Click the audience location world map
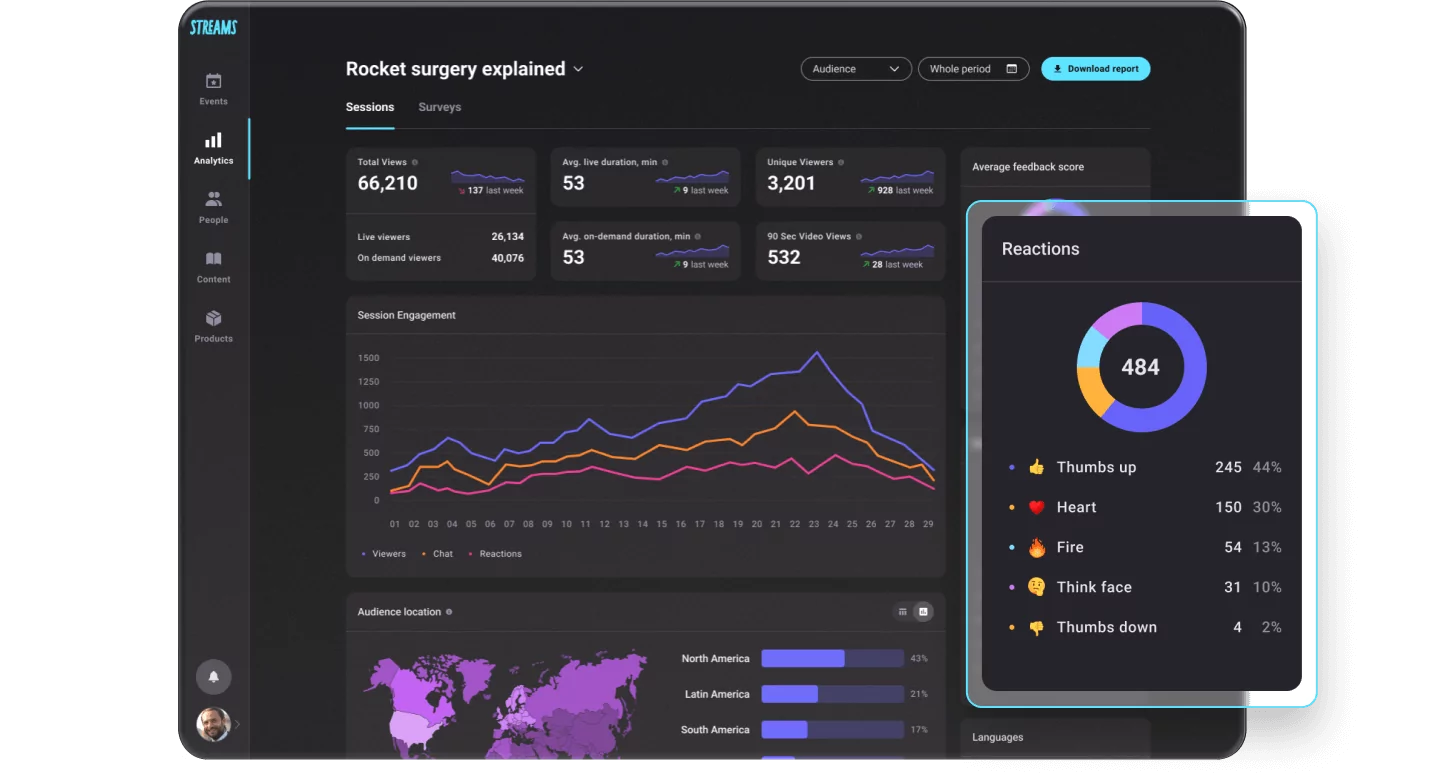The image size is (1456, 780). click(504, 705)
